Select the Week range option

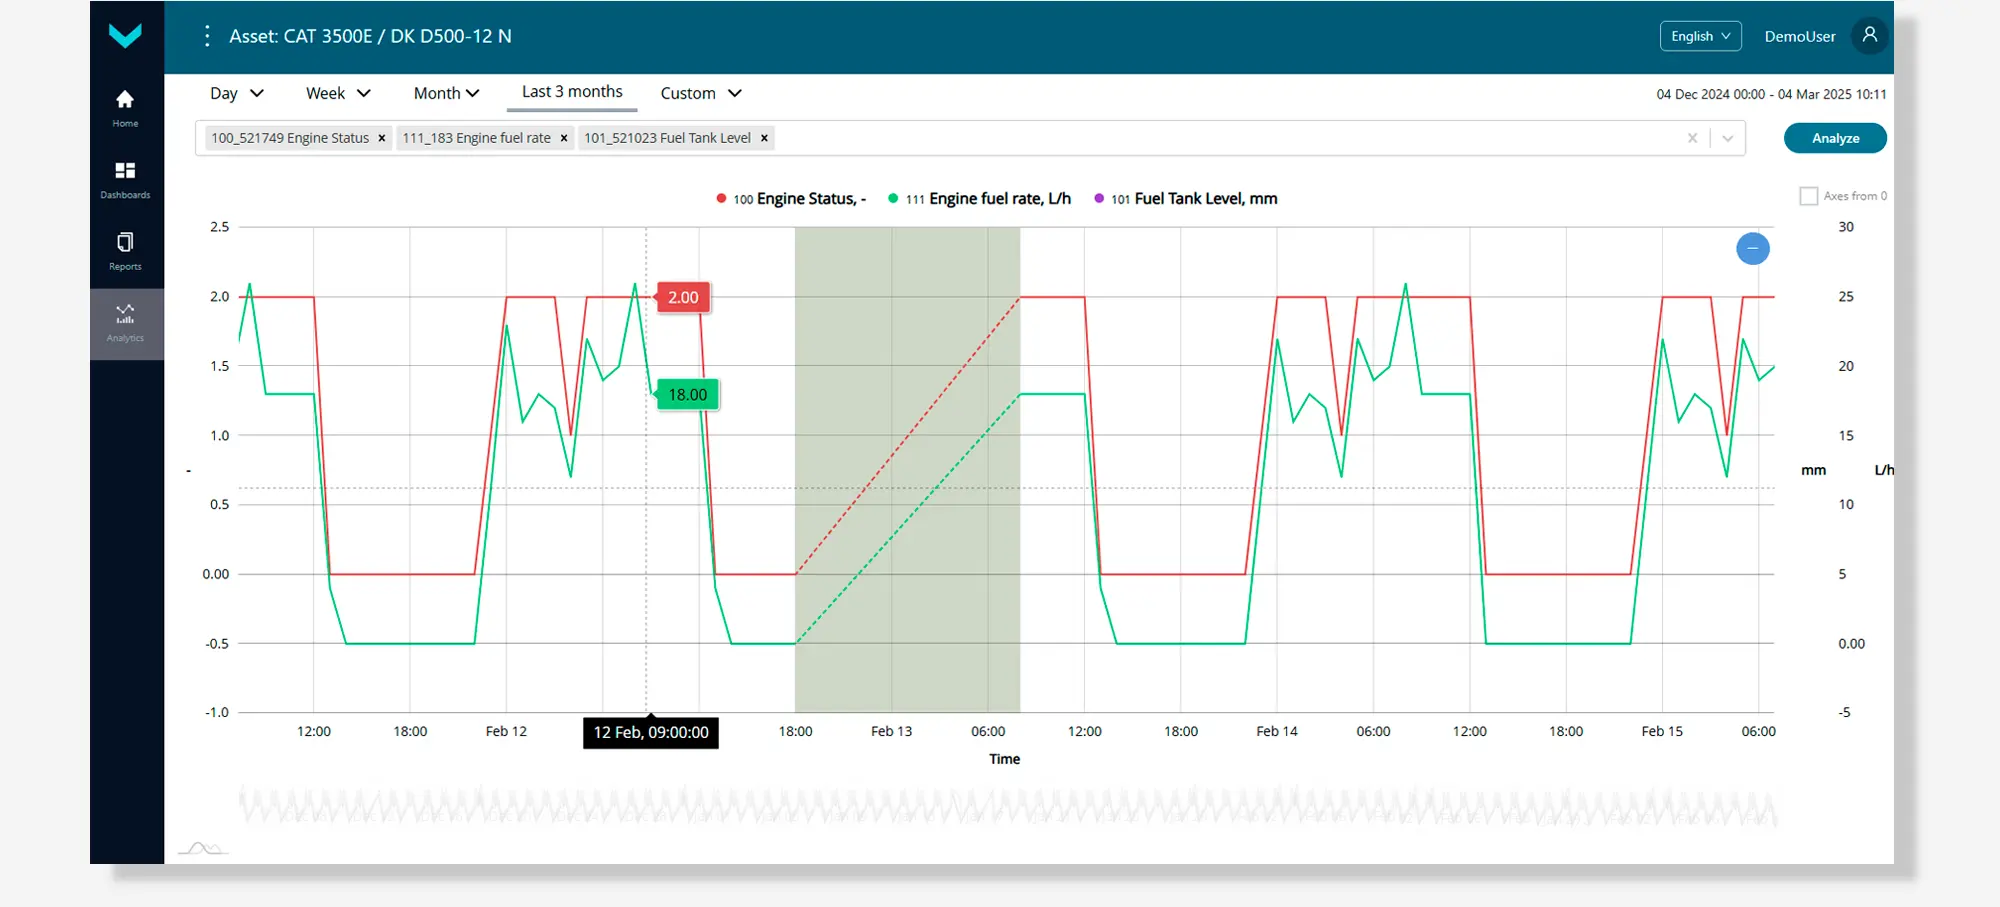(337, 93)
